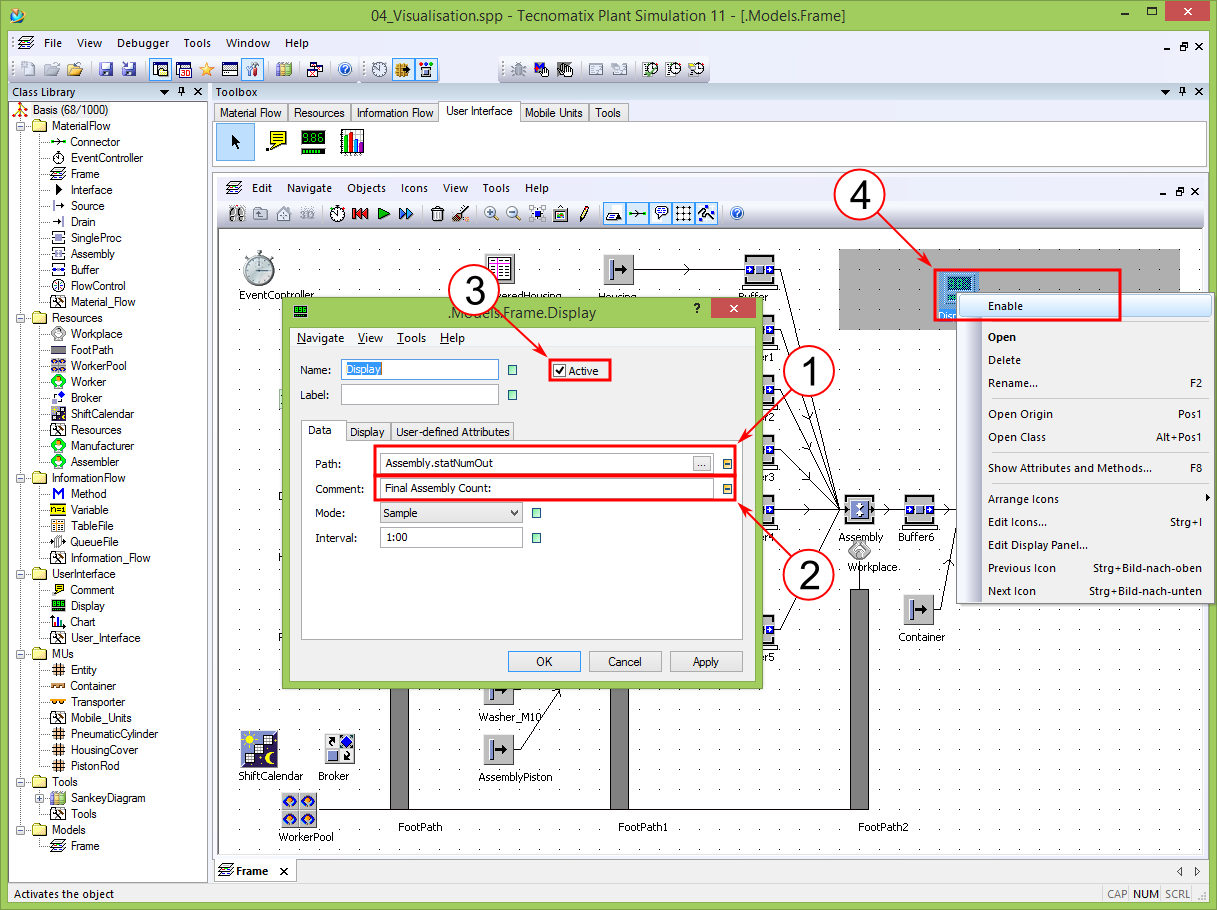Switch to Mobile Units toolbox tab
Image resolution: width=1217 pixels, height=910 pixels.
[554, 113]
